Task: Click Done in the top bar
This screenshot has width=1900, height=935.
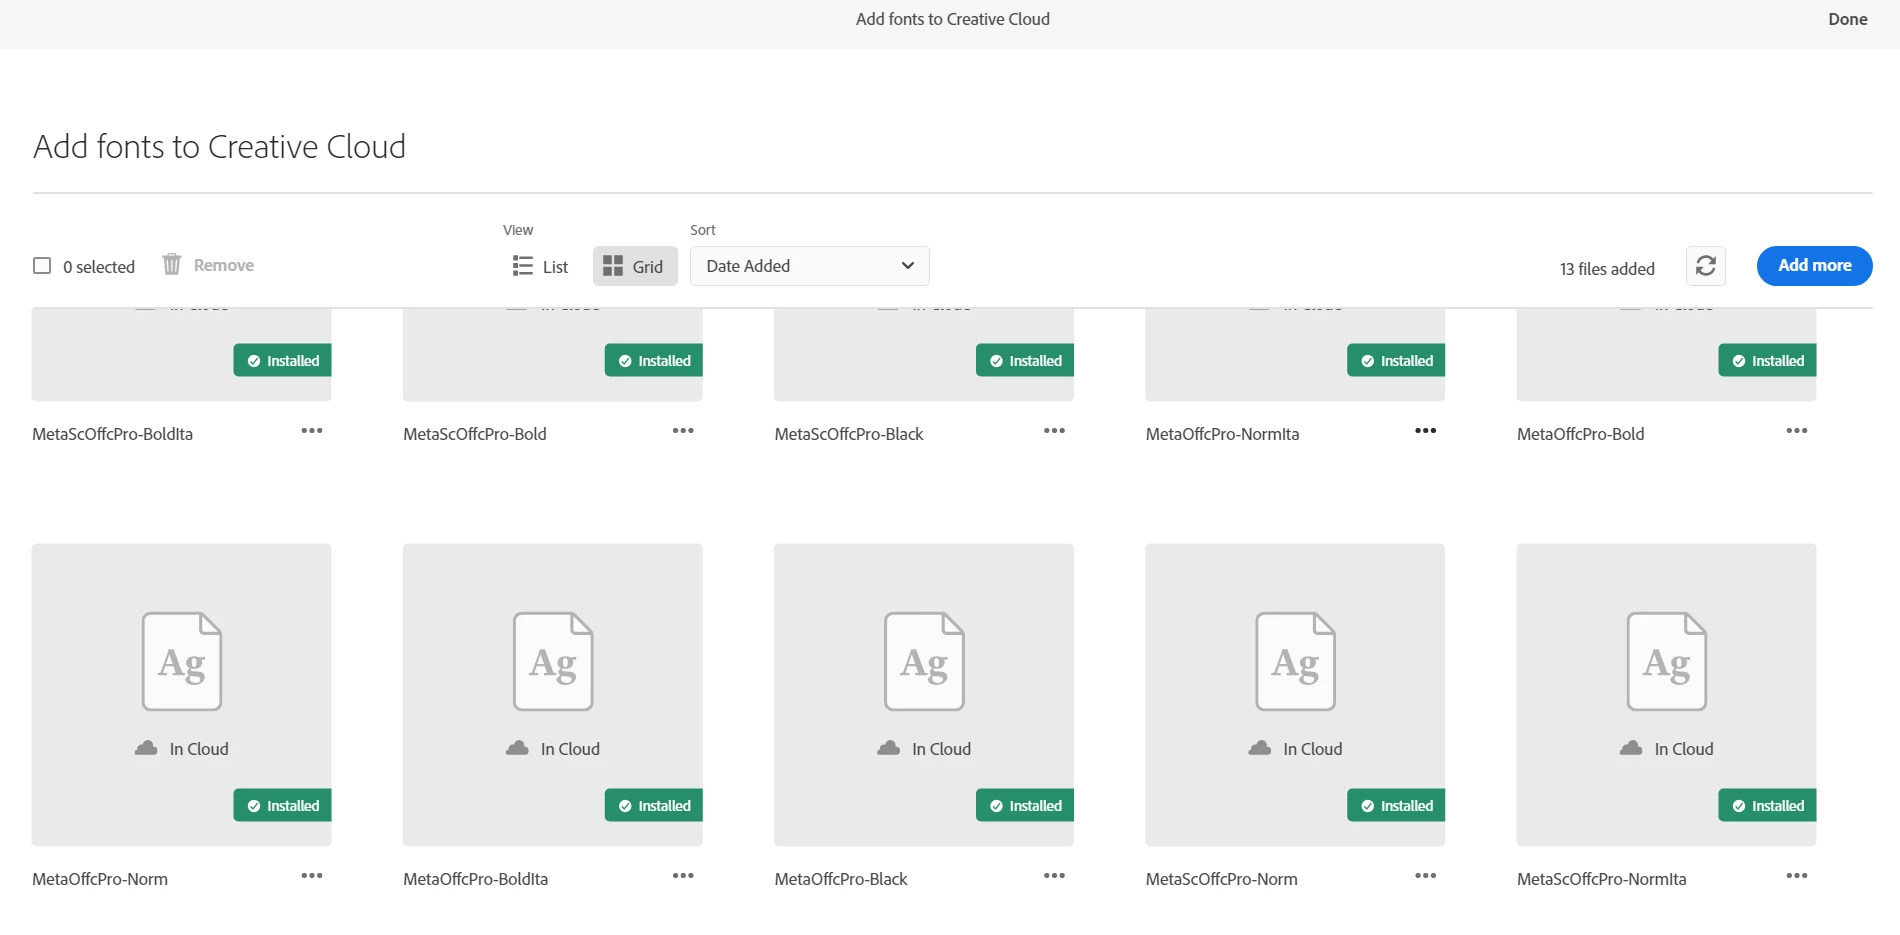Action: [x=1847, y=19]
